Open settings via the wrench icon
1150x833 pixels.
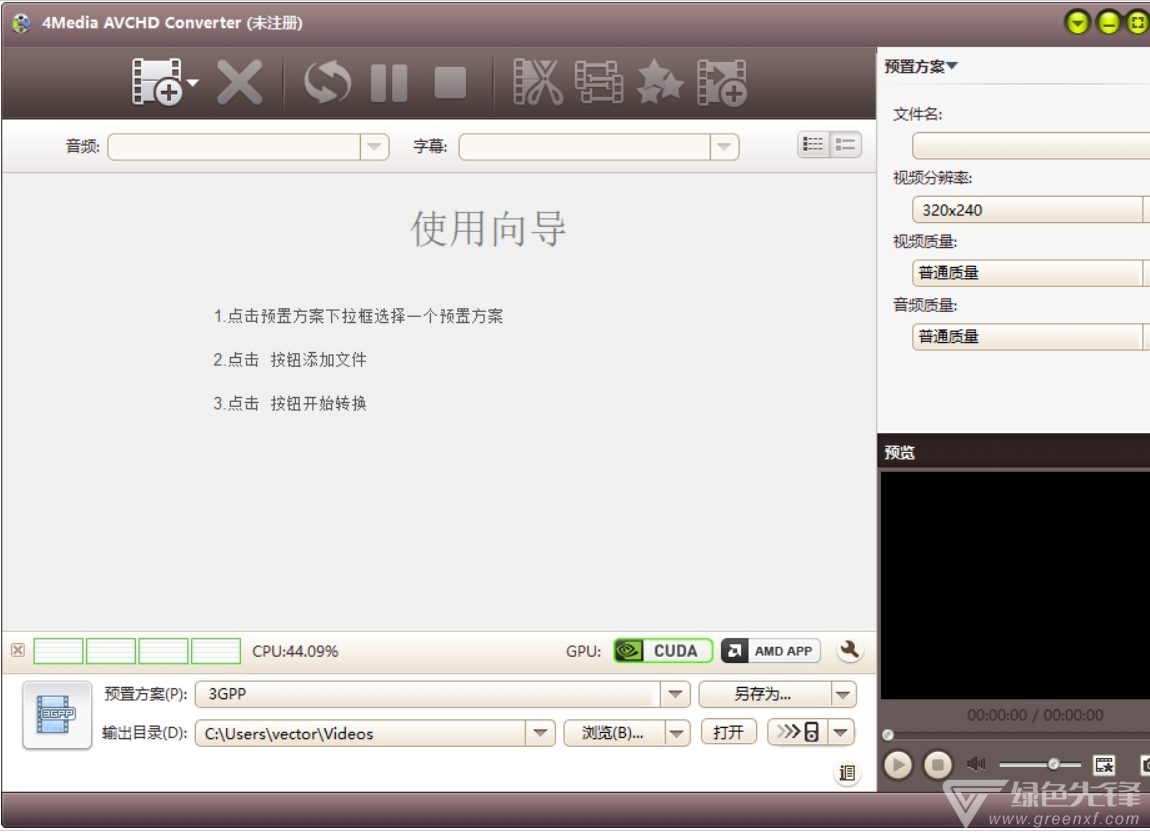click(x=849, y=650)
